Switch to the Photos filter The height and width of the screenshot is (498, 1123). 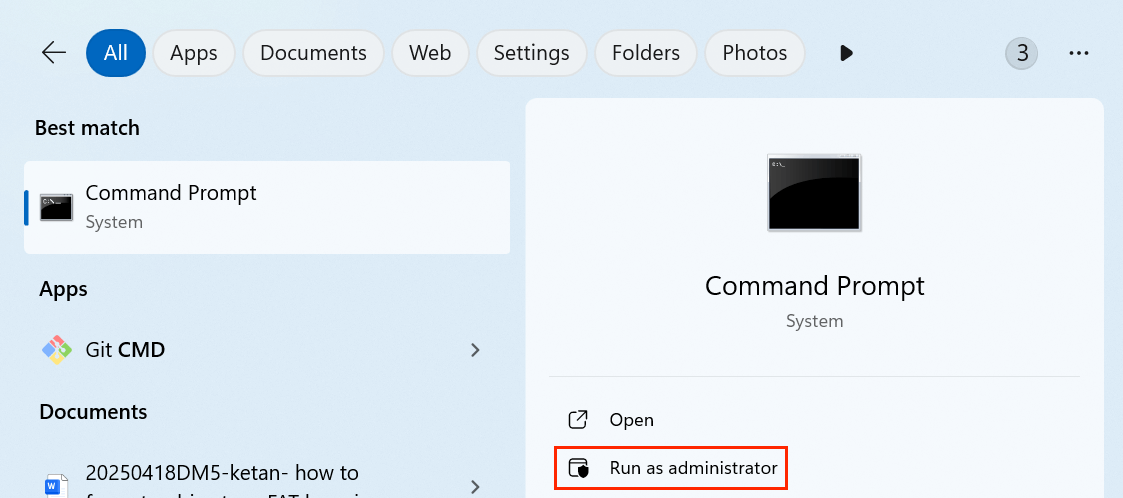(754, 53)
